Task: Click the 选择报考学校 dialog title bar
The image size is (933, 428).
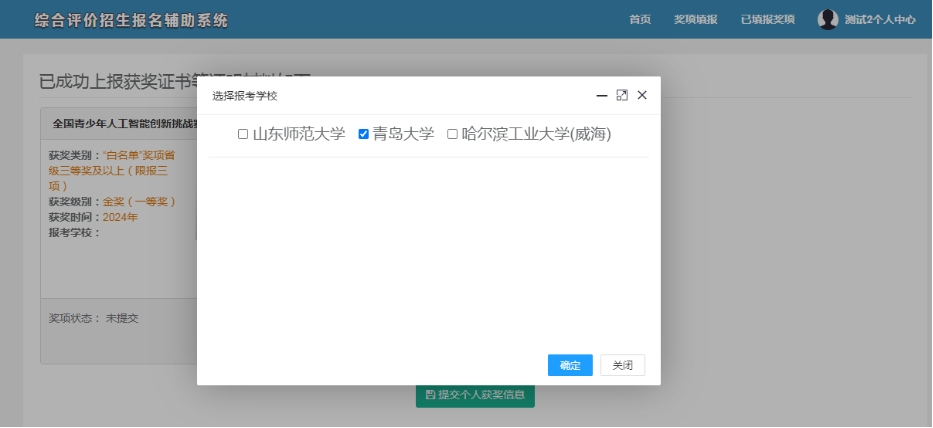Action: pos(400,95)
